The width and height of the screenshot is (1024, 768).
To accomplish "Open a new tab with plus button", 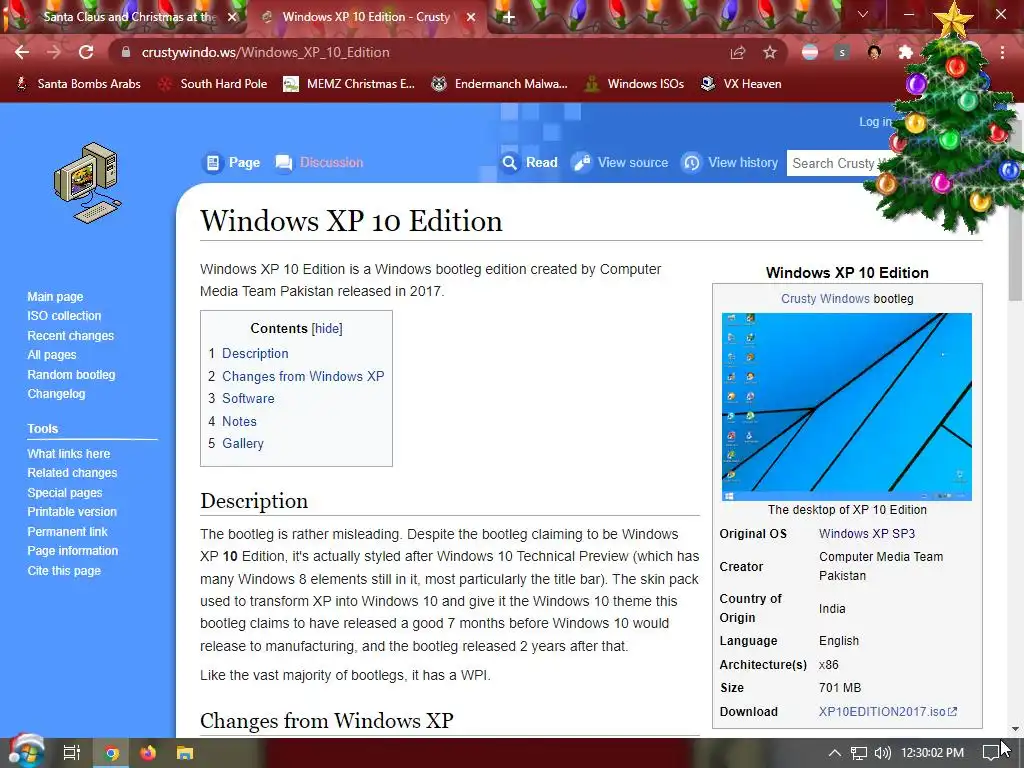I will (x=509, y=17).
